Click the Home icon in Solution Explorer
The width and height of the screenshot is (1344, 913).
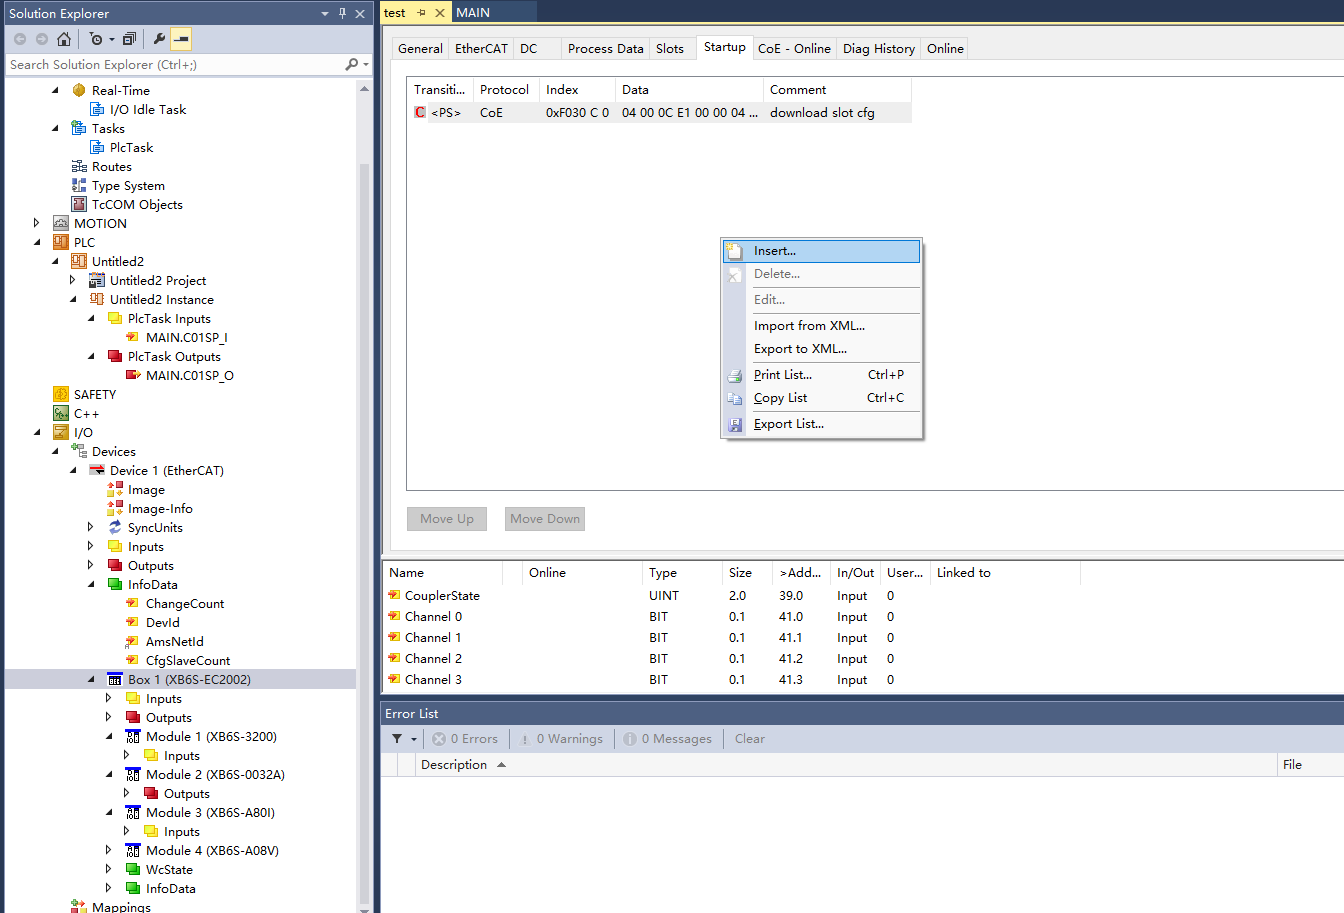click(64, 39)
